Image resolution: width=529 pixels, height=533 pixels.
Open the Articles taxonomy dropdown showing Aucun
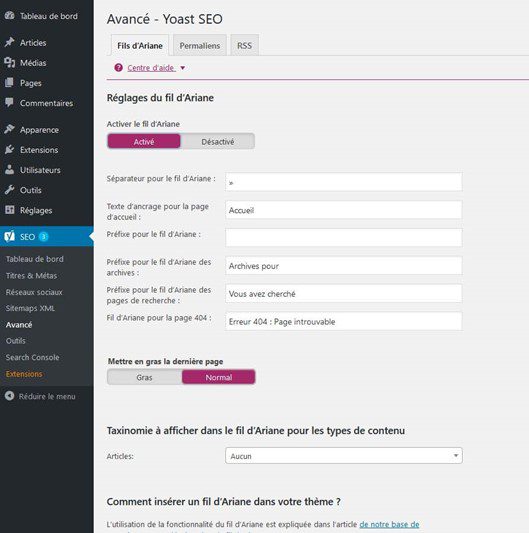pyautogui.click(x=344, y=456)
